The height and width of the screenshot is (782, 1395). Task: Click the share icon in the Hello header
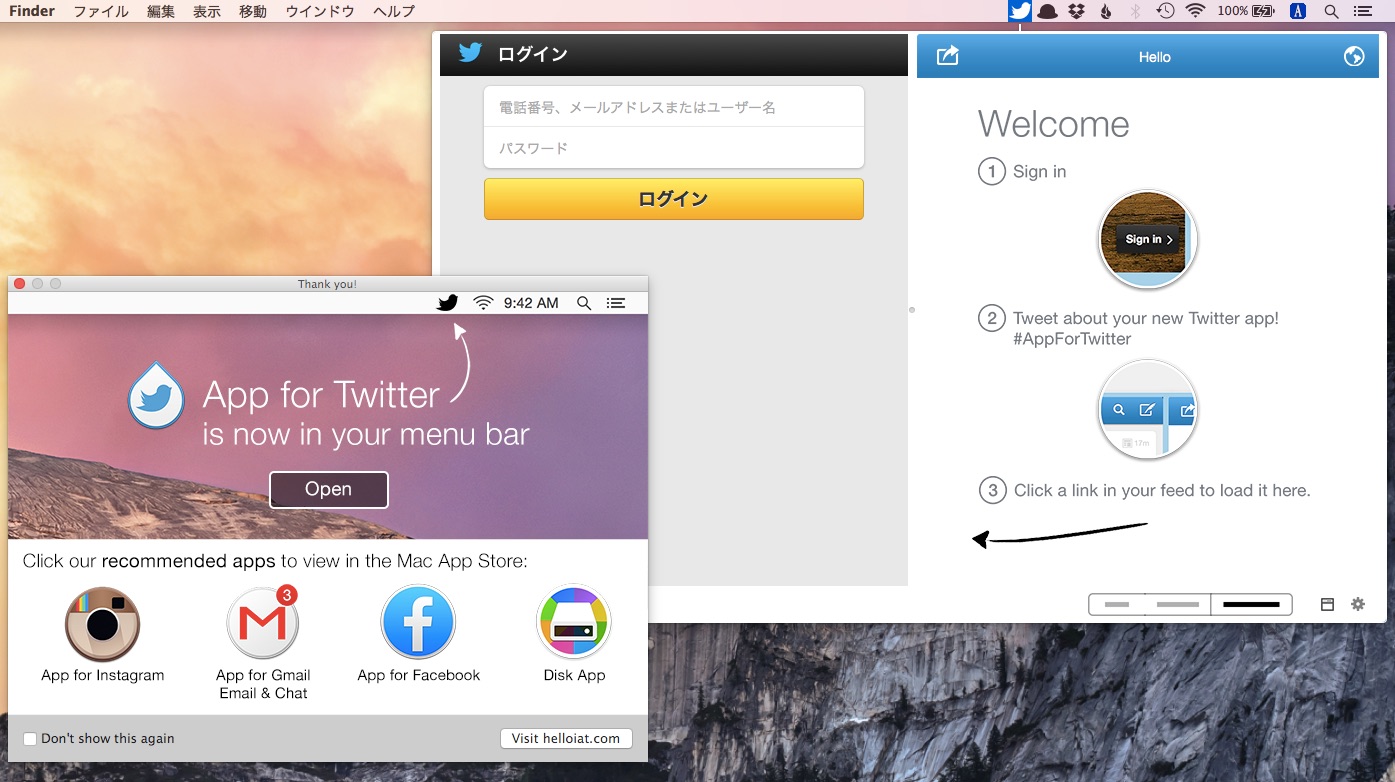tap(947, 56)
